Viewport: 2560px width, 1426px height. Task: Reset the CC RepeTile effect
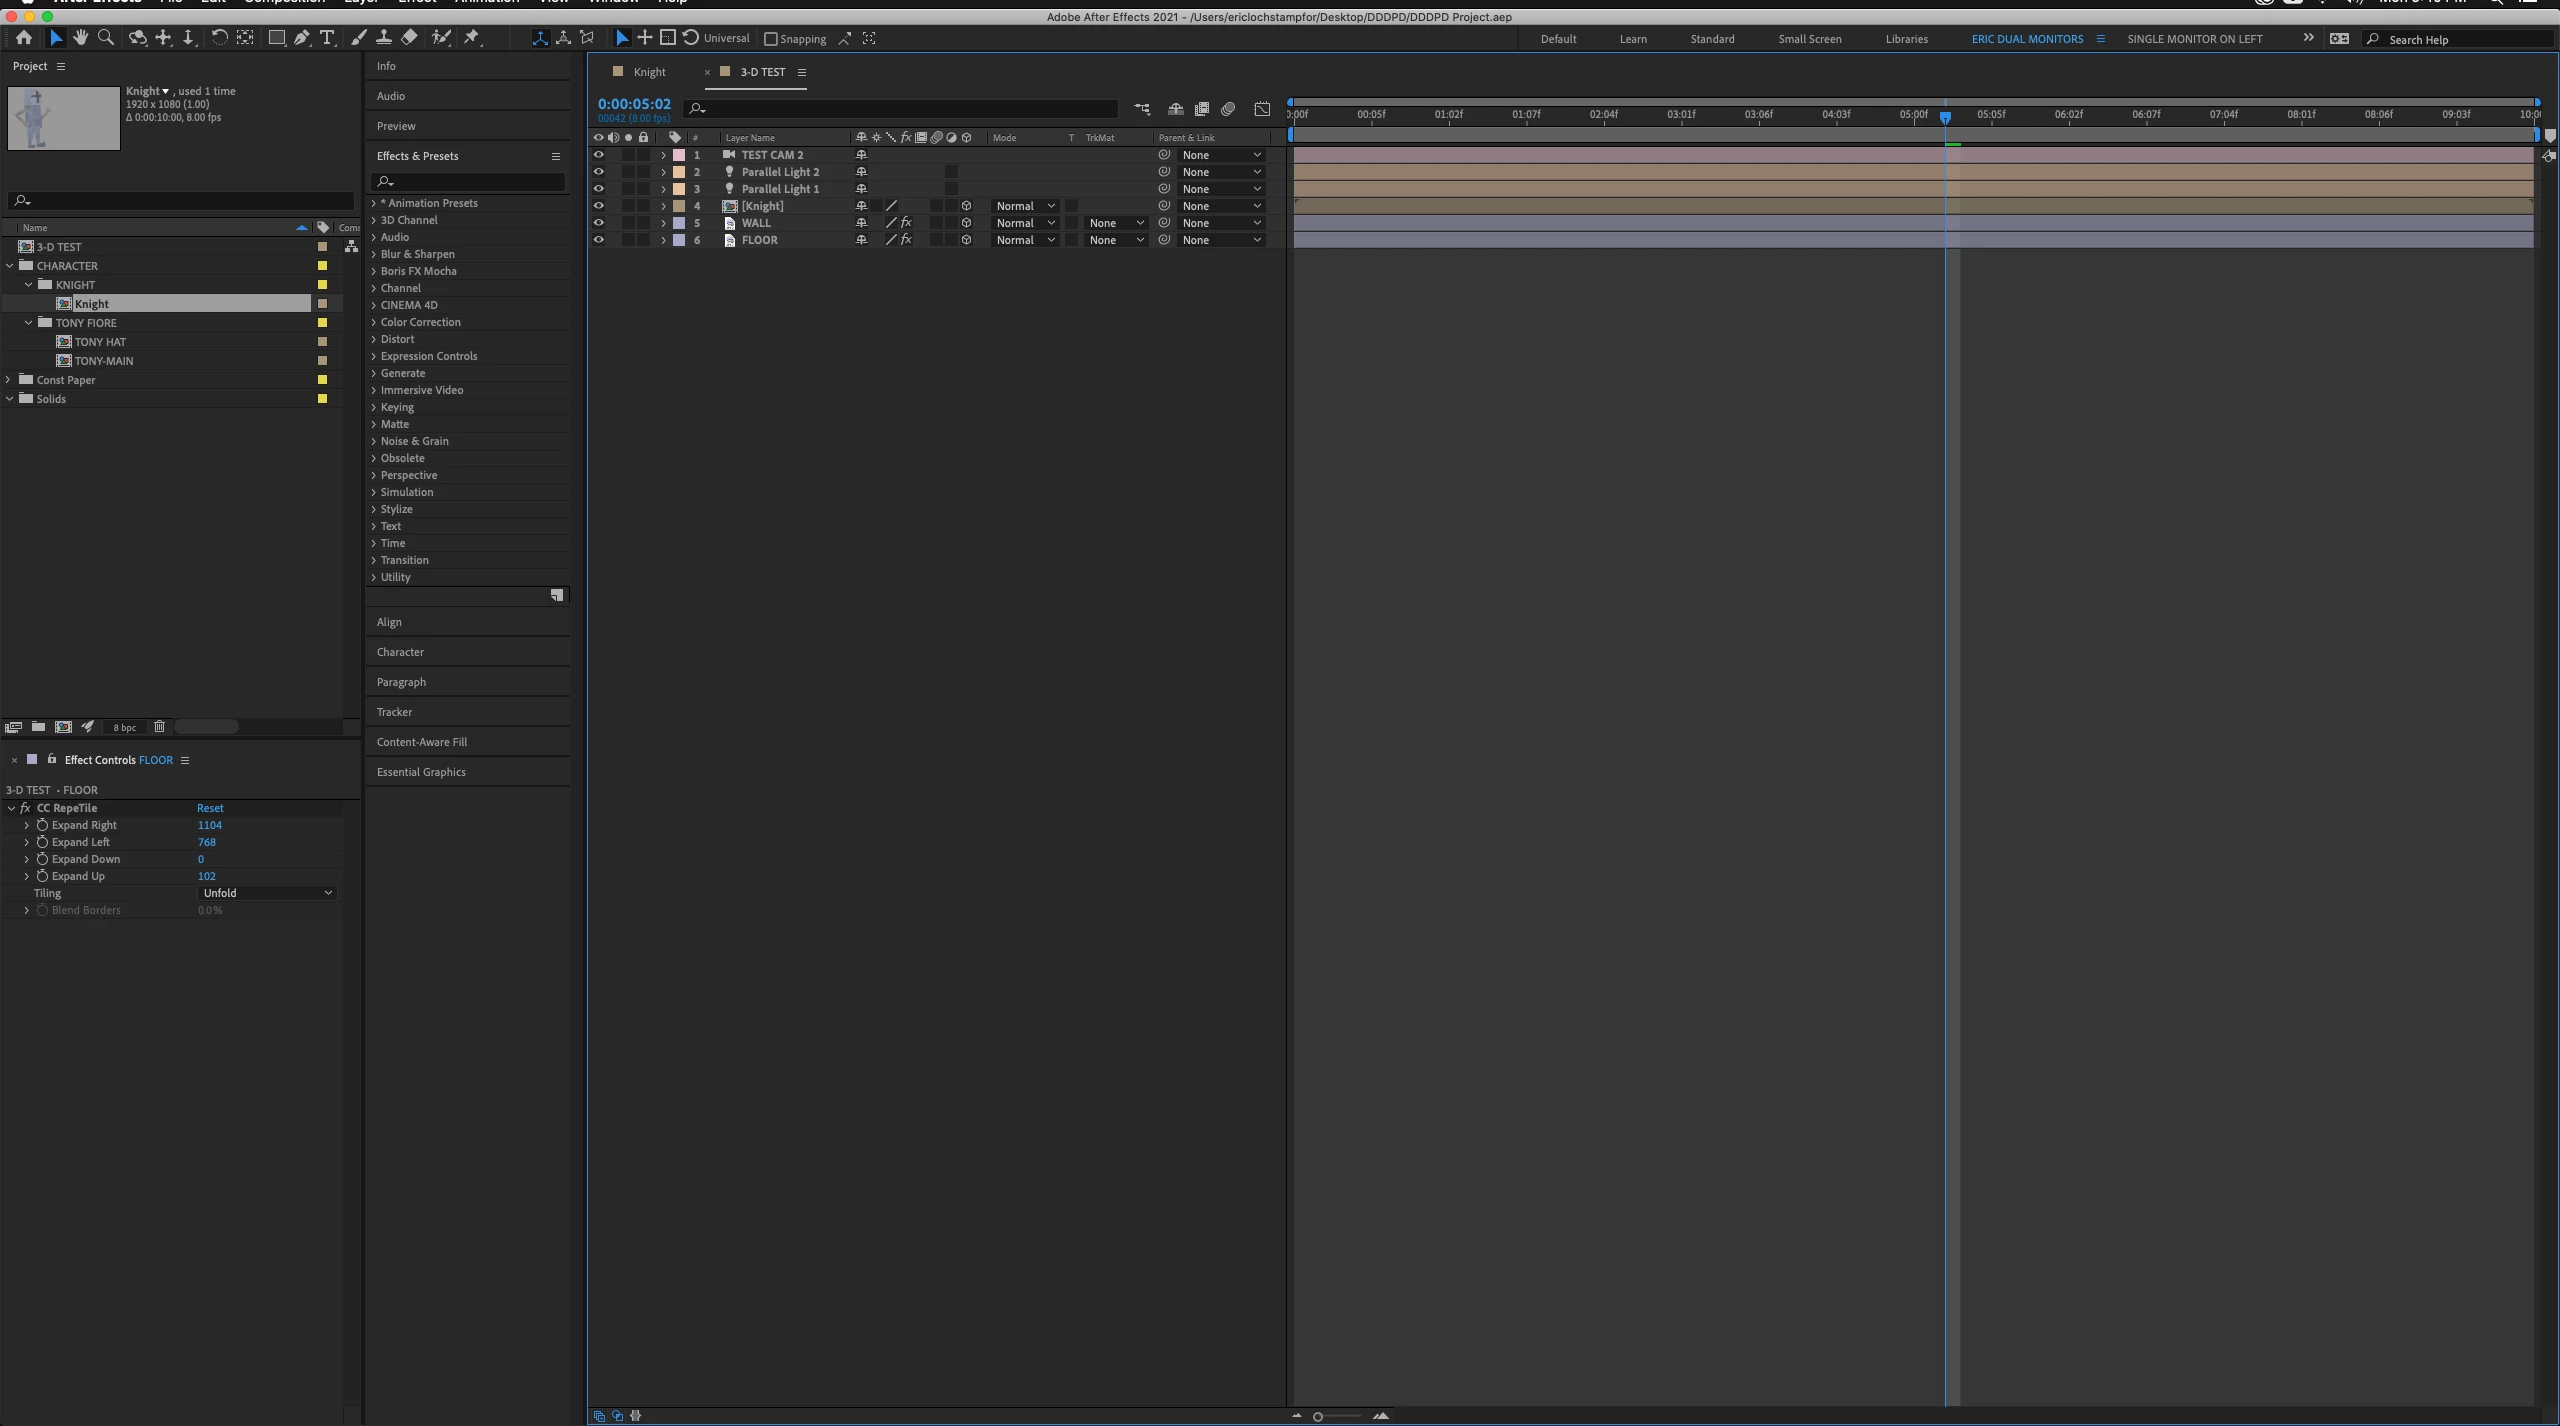[210, 808]
